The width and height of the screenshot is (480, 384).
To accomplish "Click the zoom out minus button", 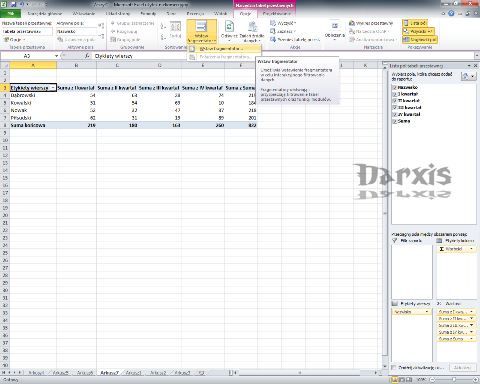I will pos(432,379).
